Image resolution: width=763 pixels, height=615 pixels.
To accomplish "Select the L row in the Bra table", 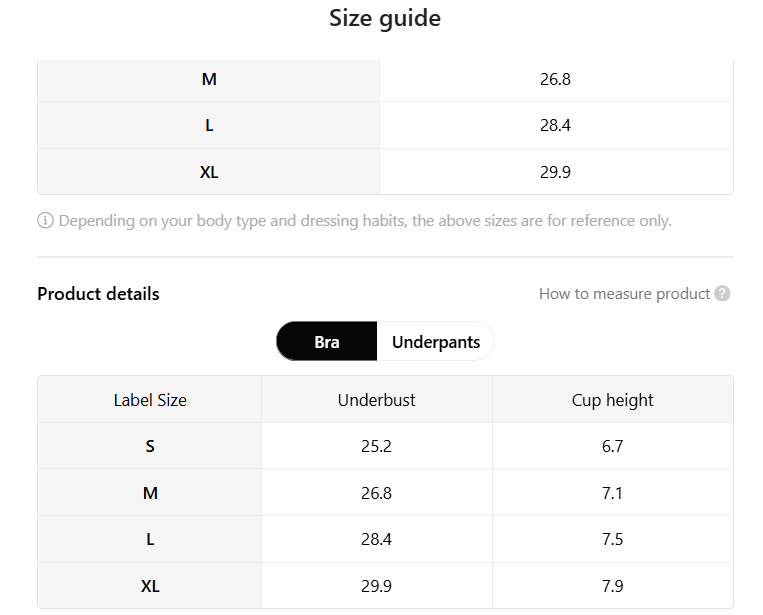I will point(385,539).
